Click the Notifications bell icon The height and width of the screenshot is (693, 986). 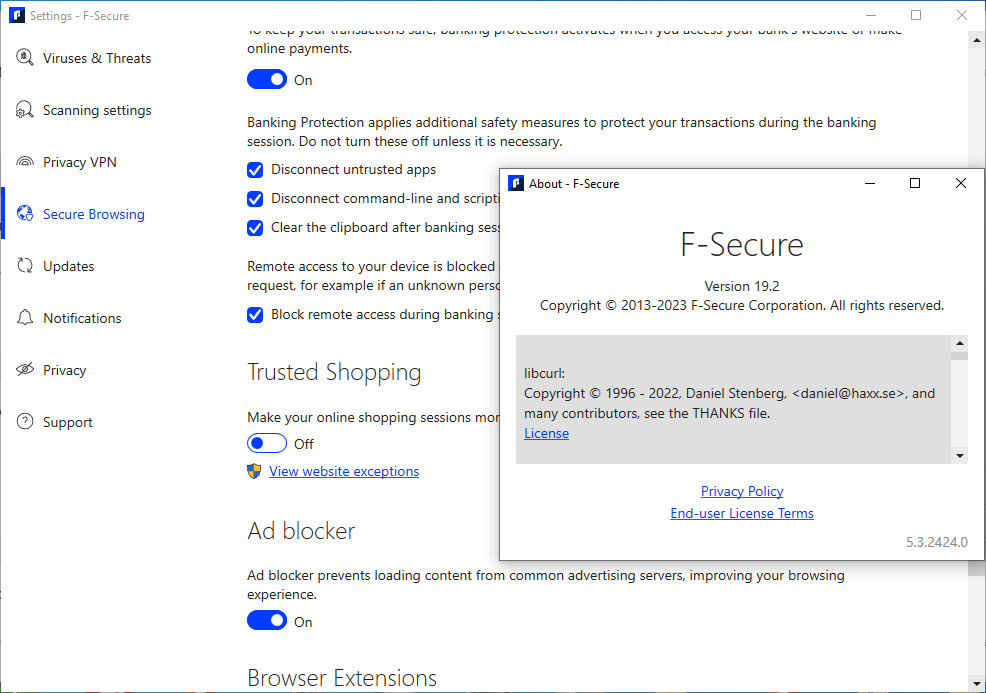point(25,318)
